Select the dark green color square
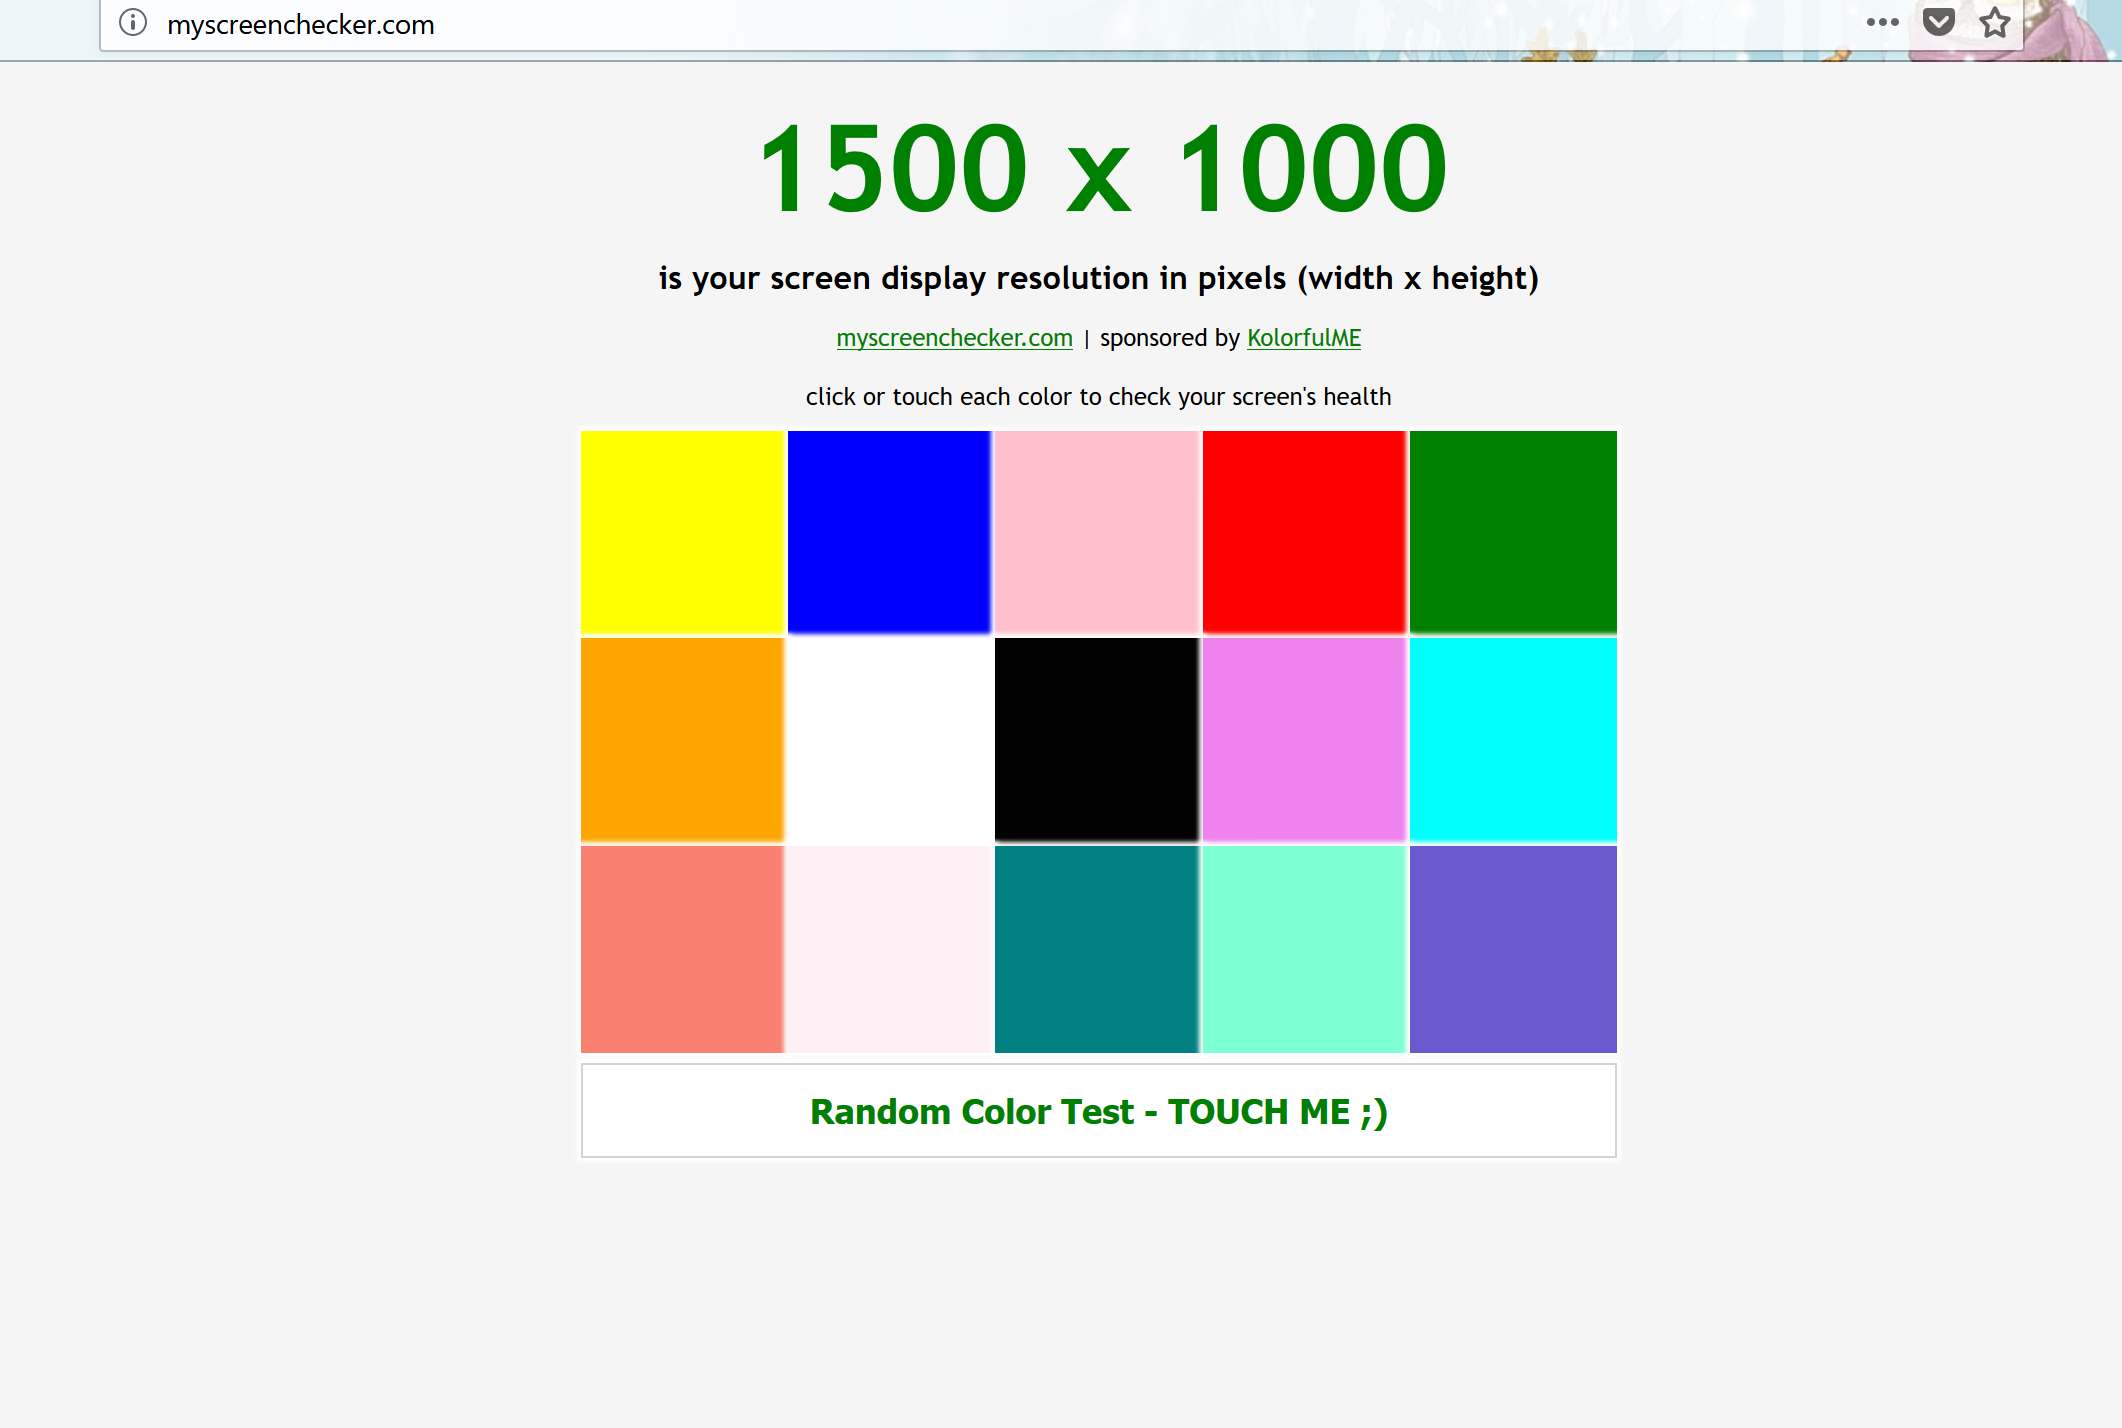 coord(1512,532)
